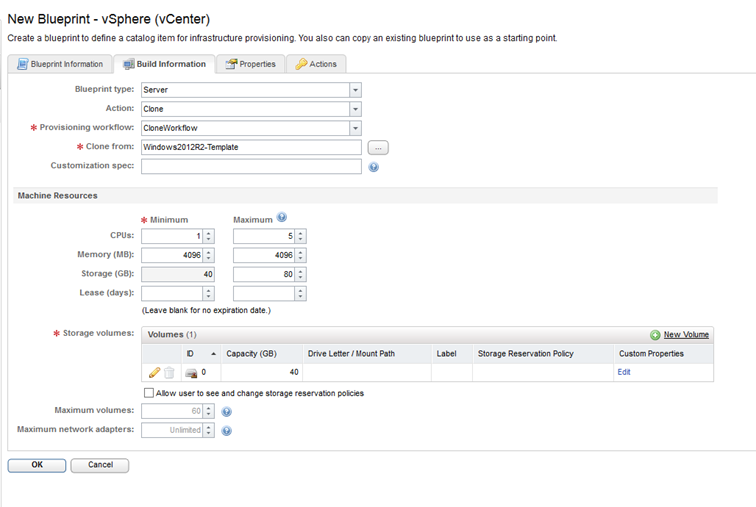Viewport: 756px width, 507px height.
Task: Click the maximum CPUs stepper arrows
Action: click(300, 236)
